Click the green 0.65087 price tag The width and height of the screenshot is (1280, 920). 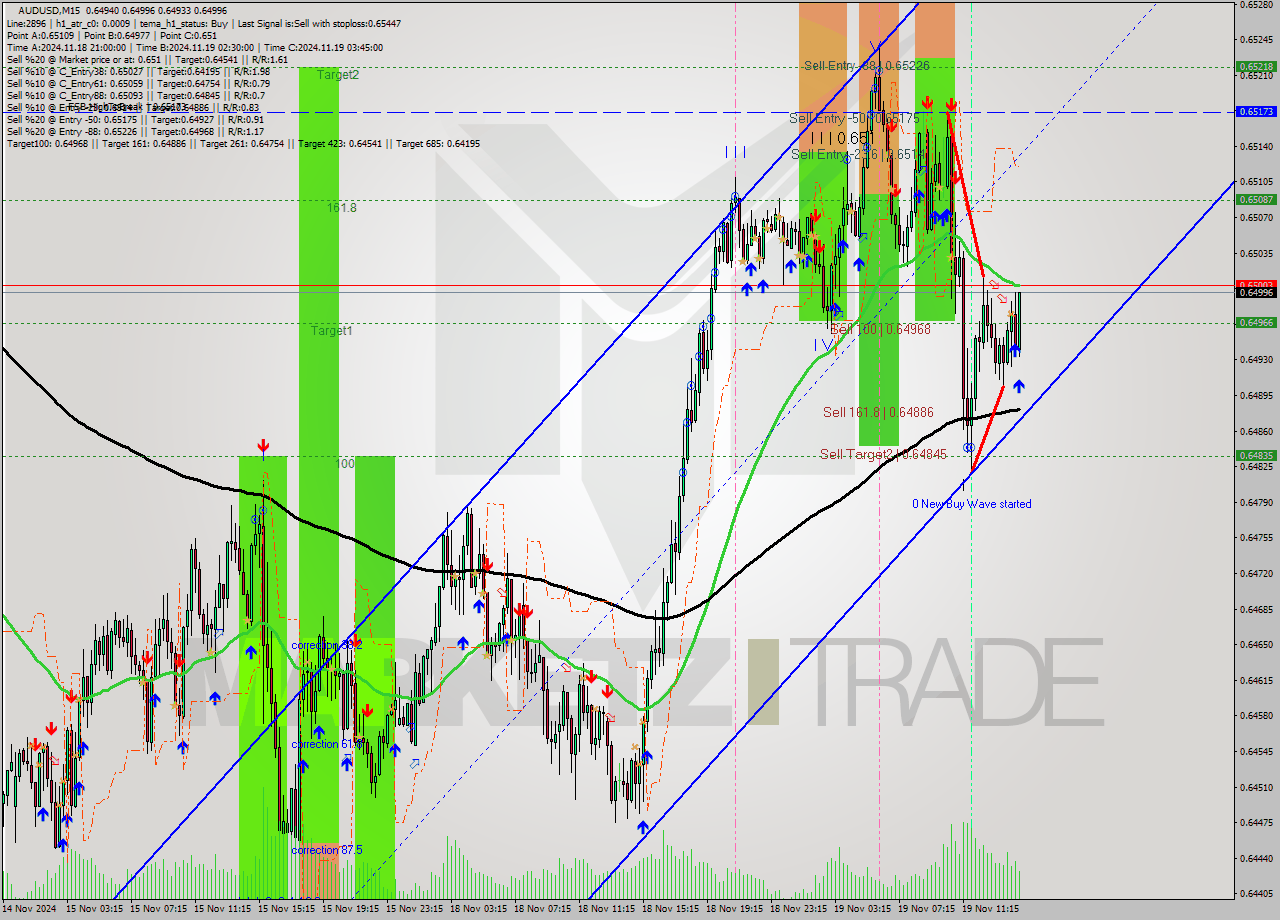pos(1256,199)
